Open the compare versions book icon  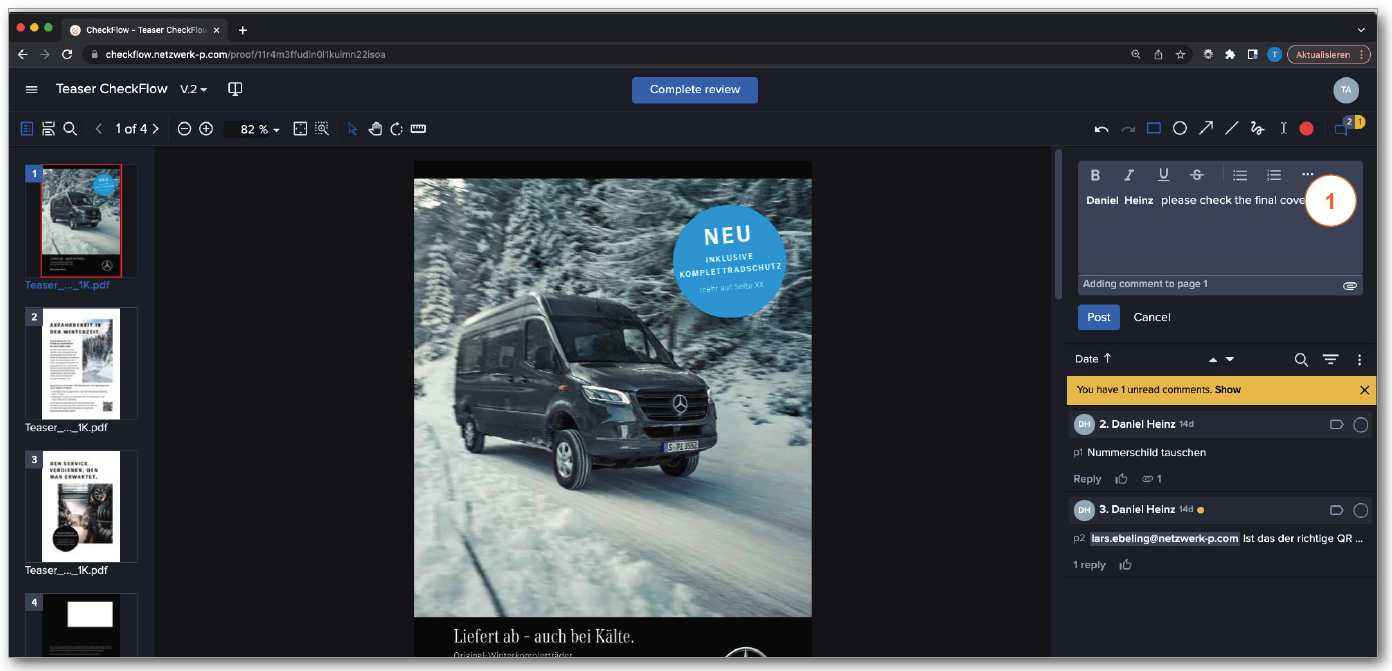(x=235, y=89)
